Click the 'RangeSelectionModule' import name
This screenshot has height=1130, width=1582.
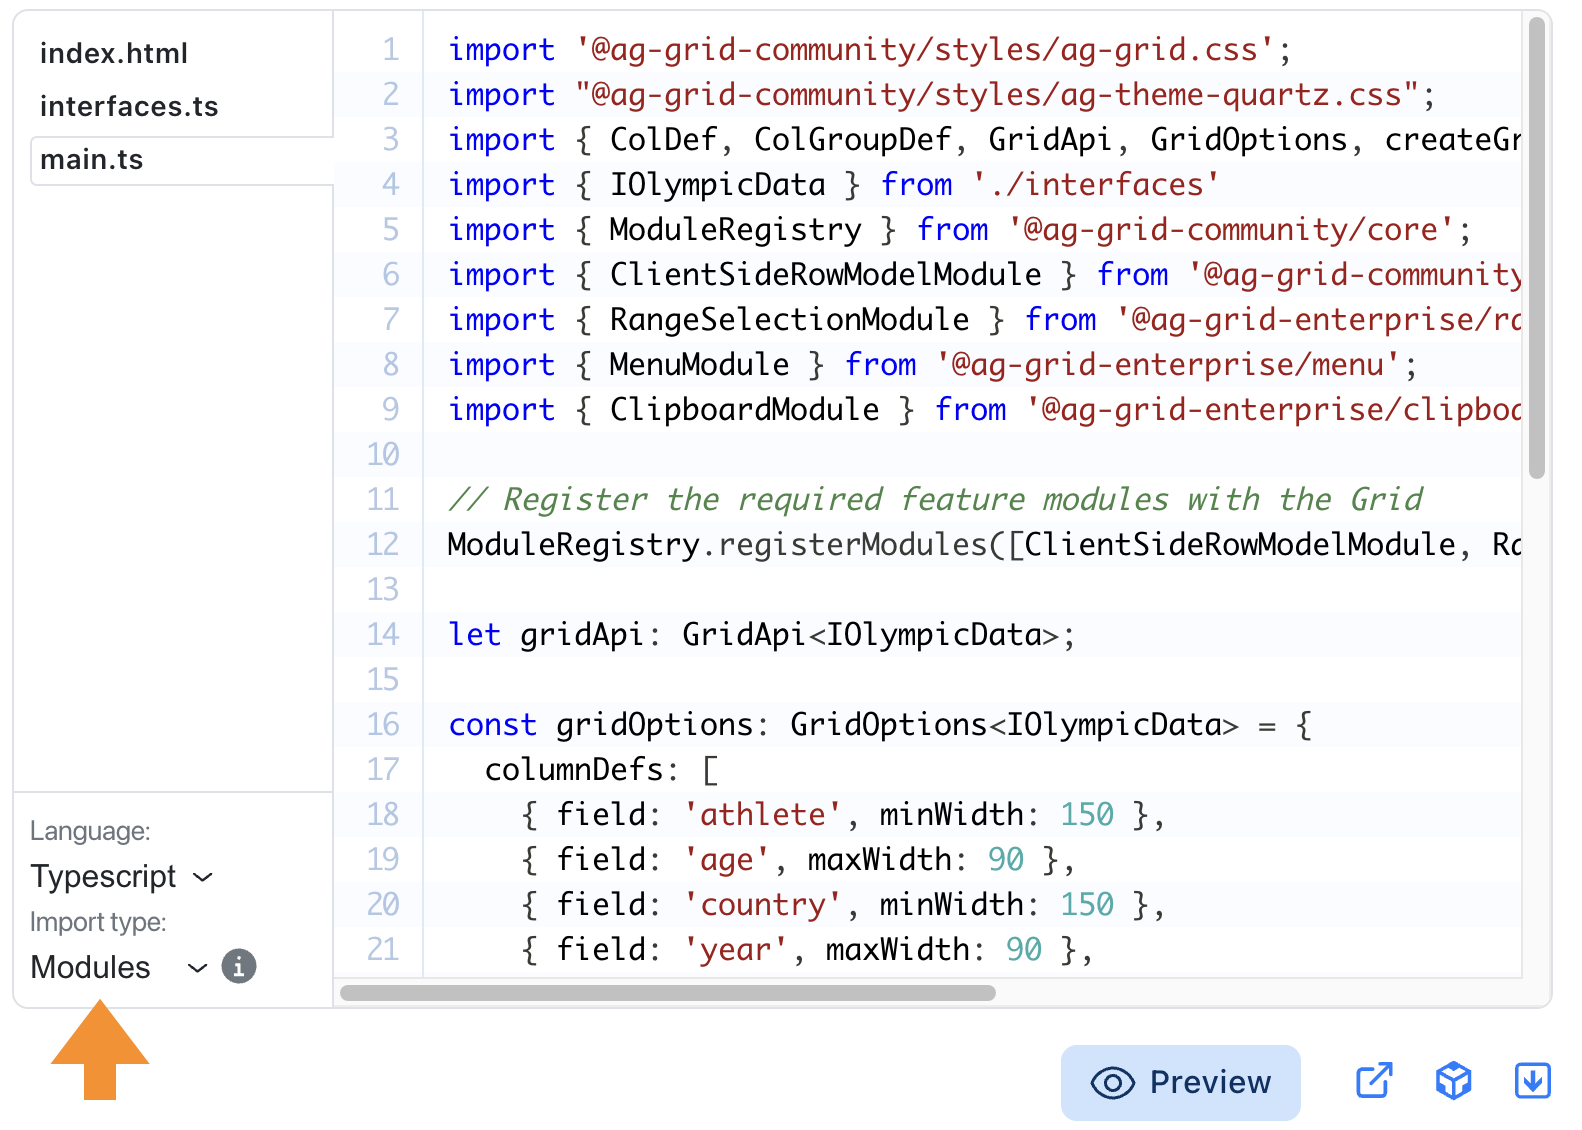[x=789, y=319]
